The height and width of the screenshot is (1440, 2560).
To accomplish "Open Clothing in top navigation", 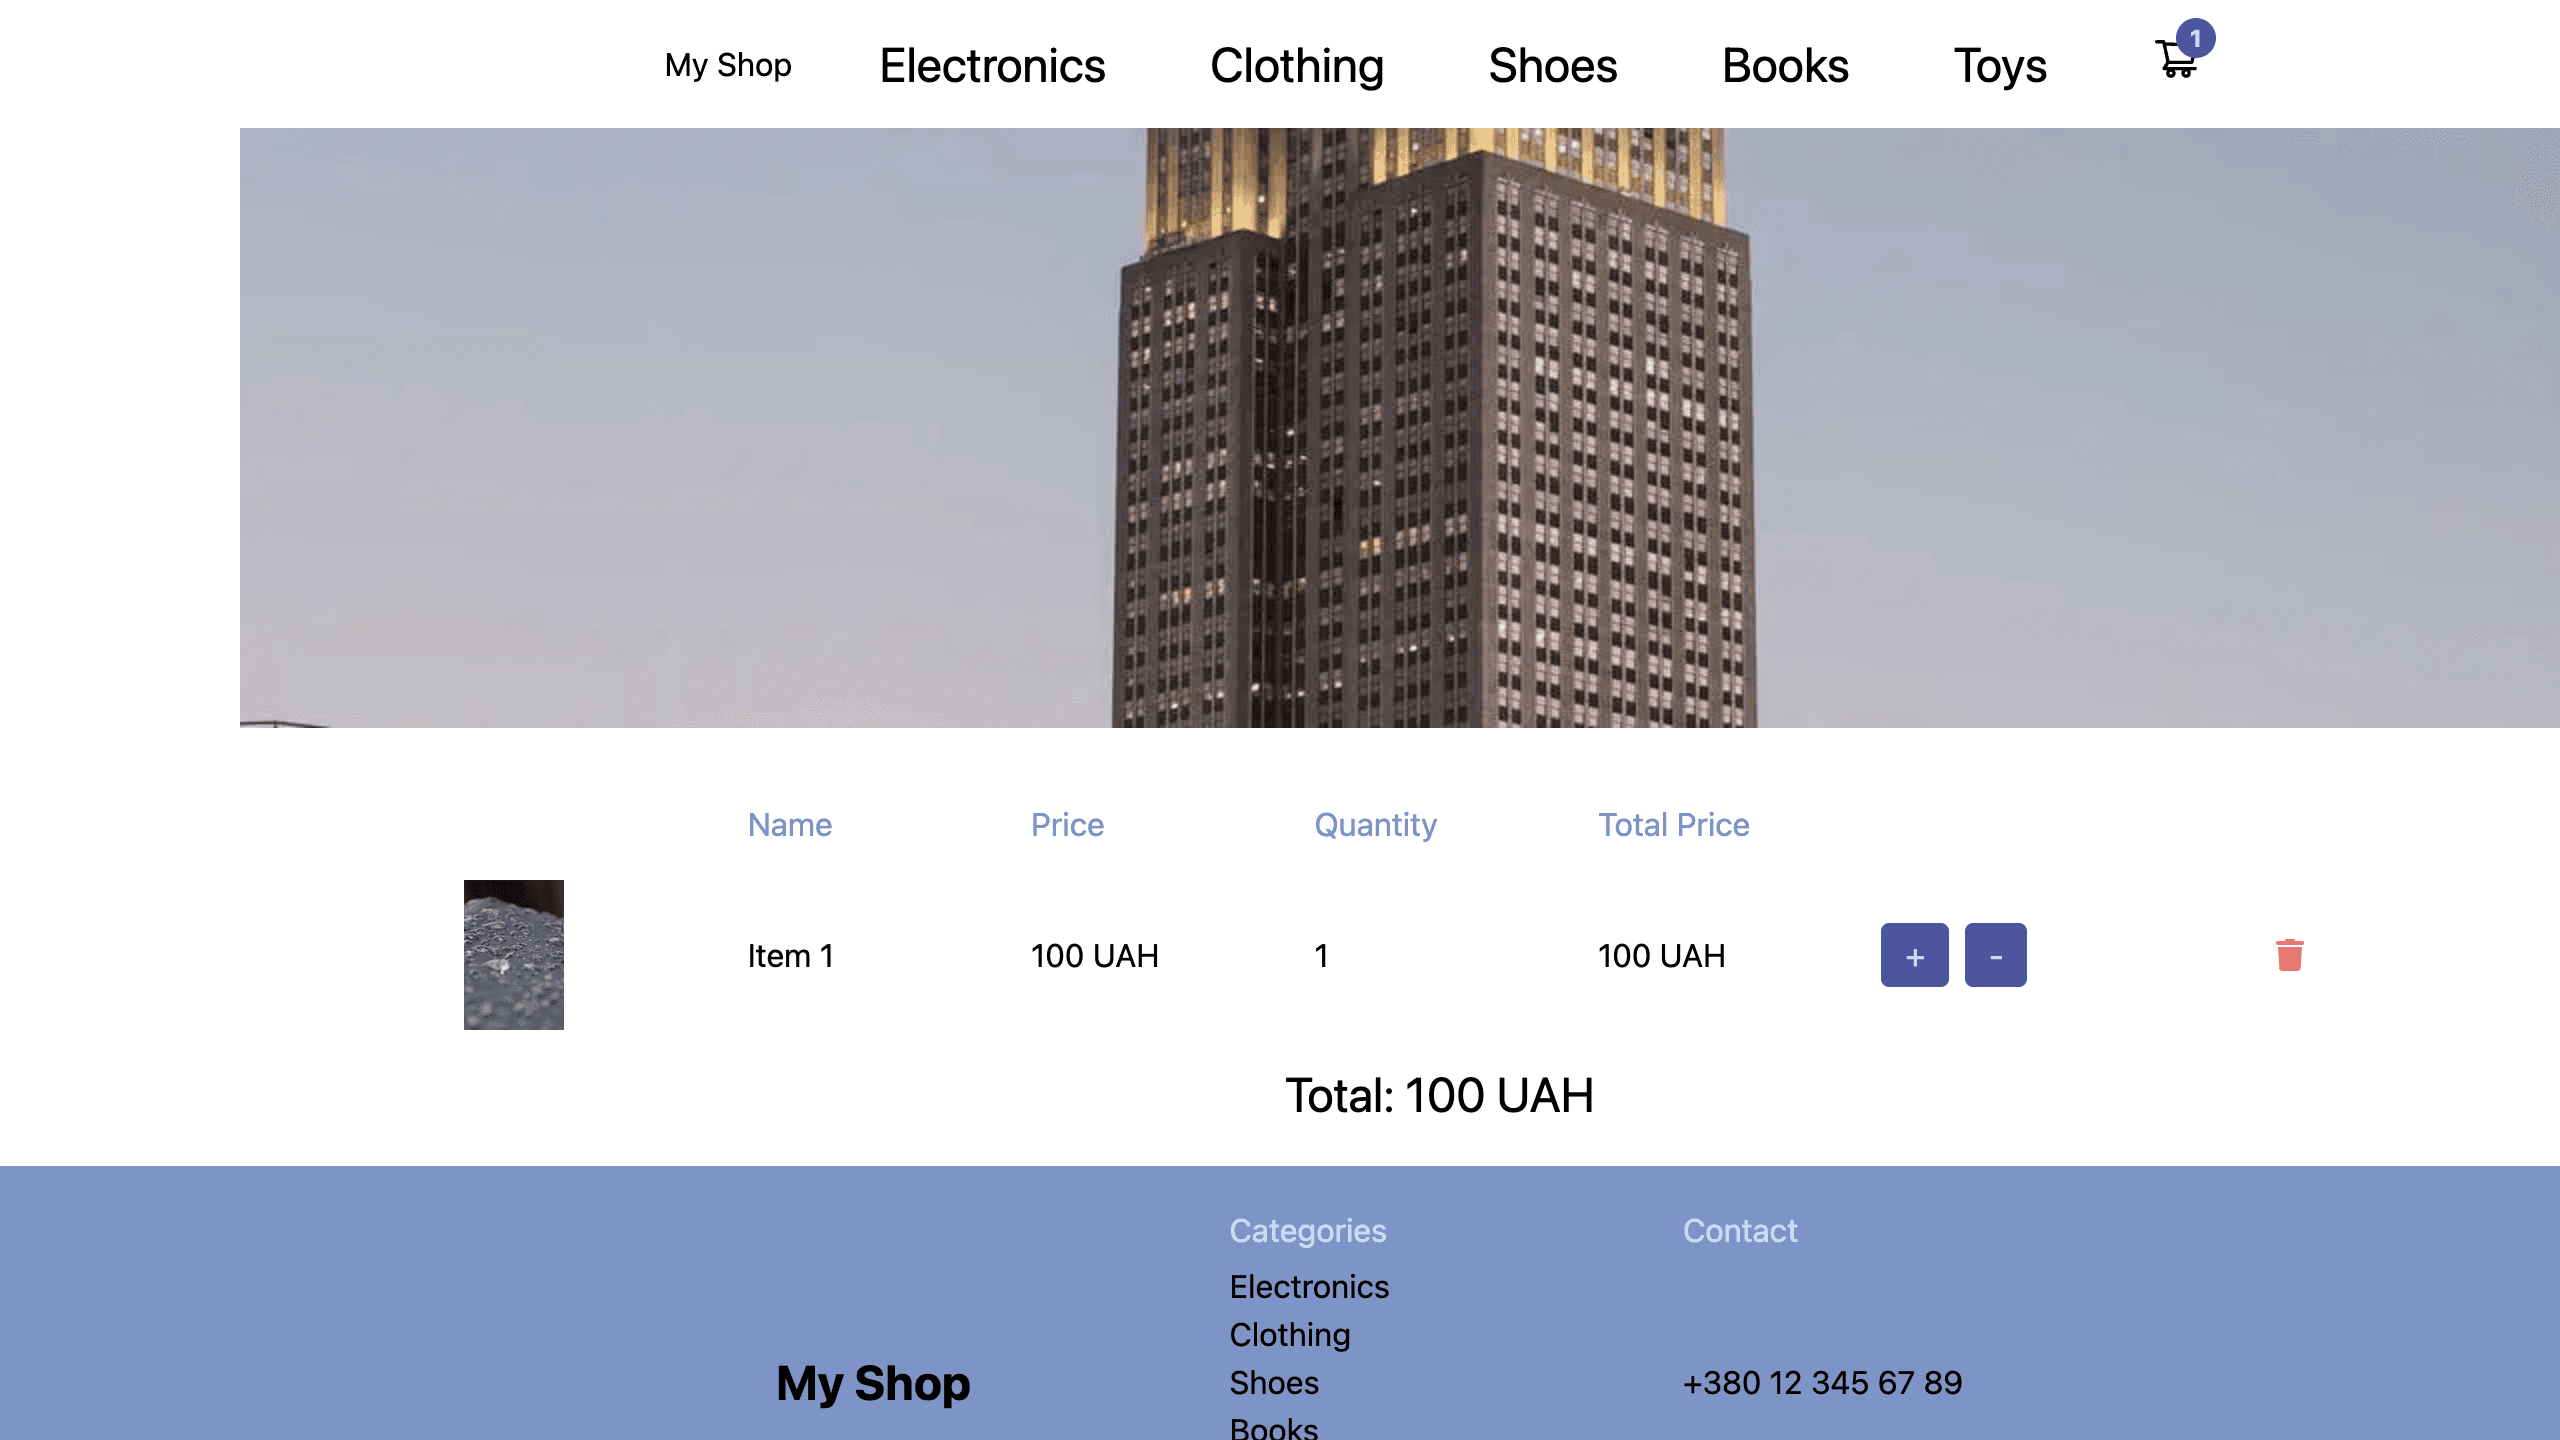I will pyautogui.click(x=1297, y=65).
